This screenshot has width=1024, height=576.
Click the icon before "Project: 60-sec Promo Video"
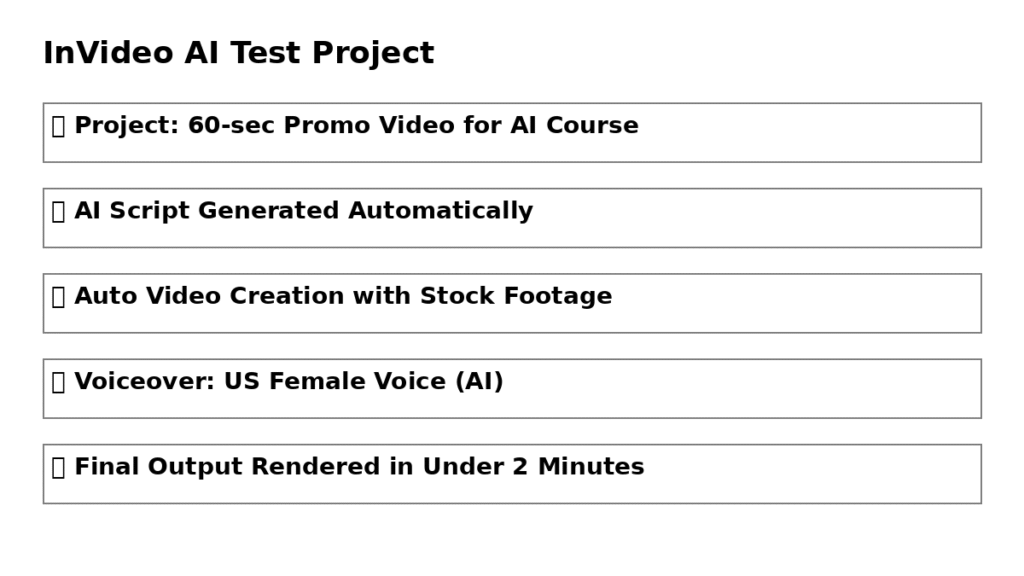tap(58, 126)
